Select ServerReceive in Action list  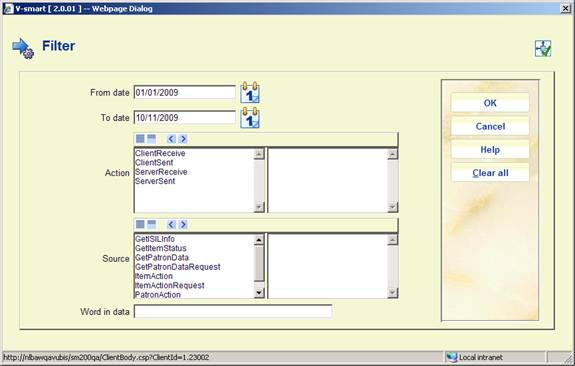(161, 172)
